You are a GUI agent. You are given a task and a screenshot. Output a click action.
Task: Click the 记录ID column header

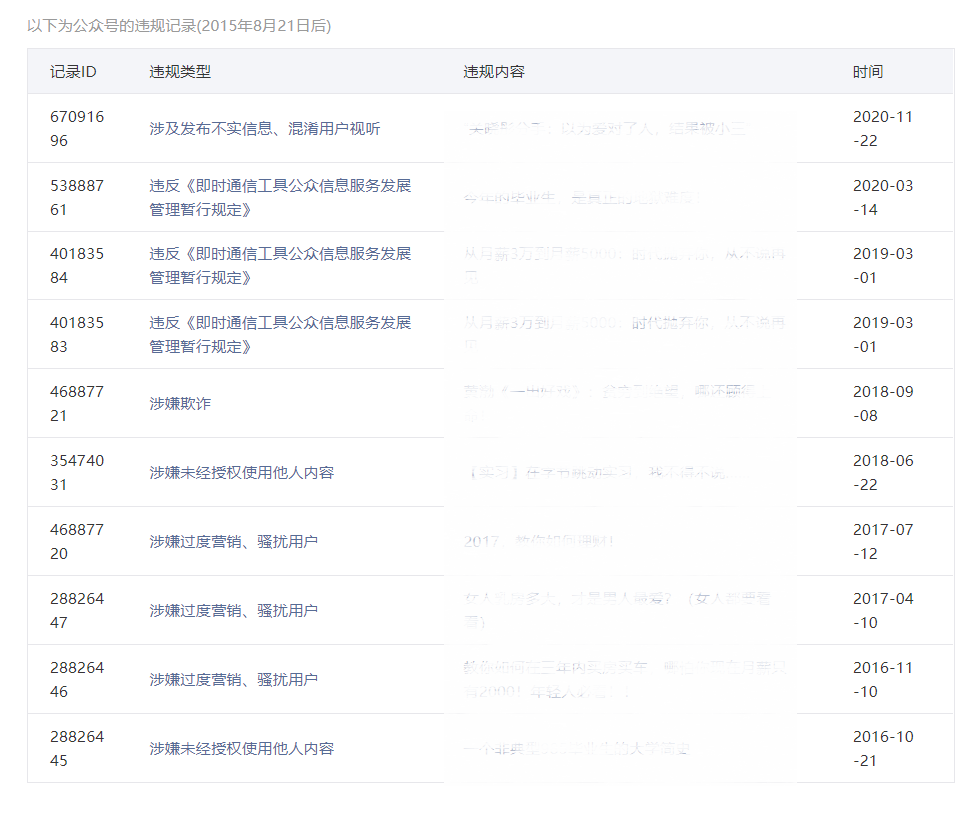[73, 72]
